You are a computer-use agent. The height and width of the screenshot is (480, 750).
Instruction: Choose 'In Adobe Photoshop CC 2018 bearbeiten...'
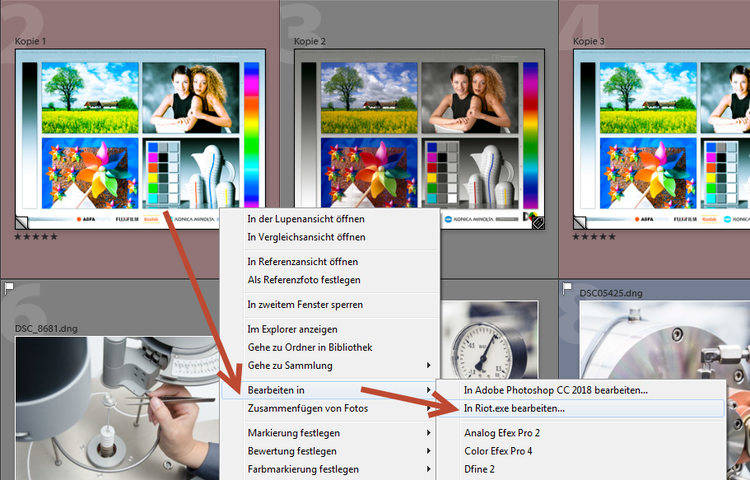[x=555, y=389]
